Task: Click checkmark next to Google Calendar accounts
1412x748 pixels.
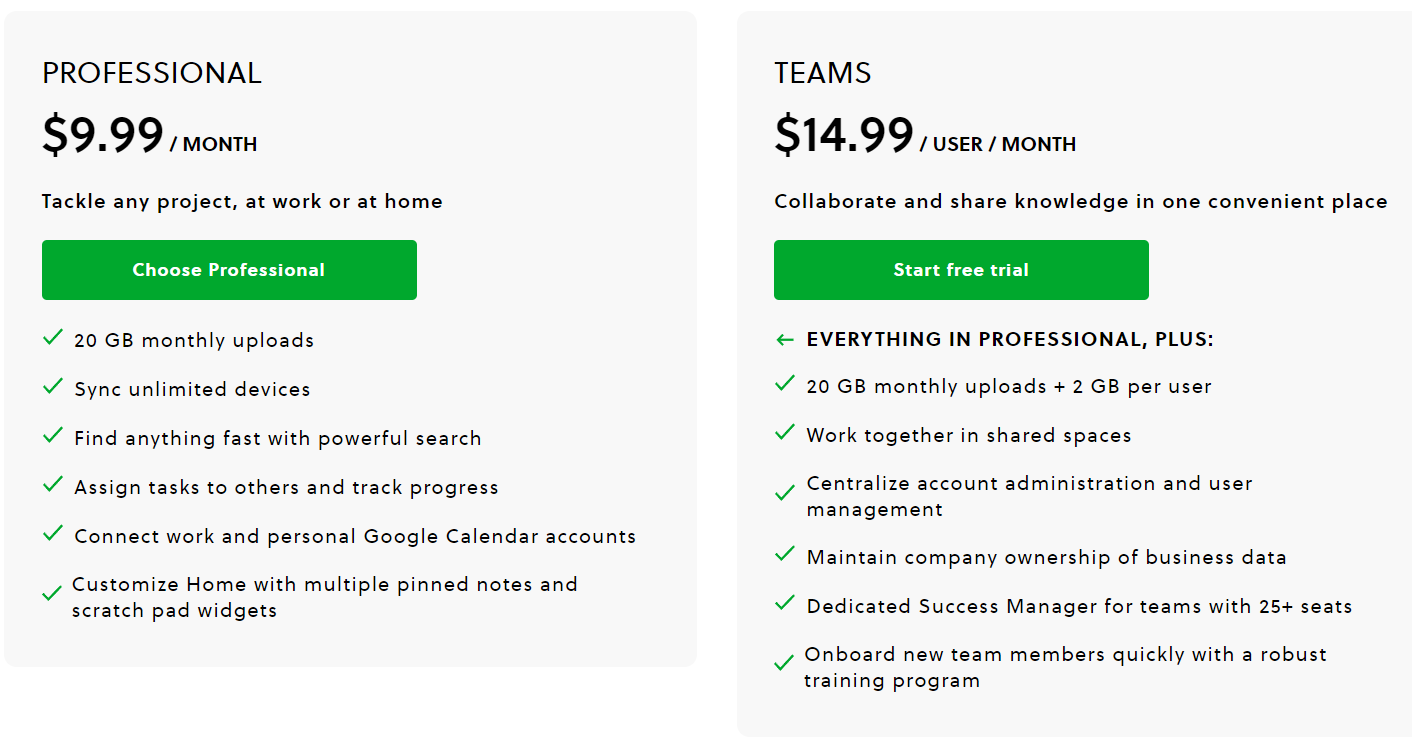Action: [53, 534]
